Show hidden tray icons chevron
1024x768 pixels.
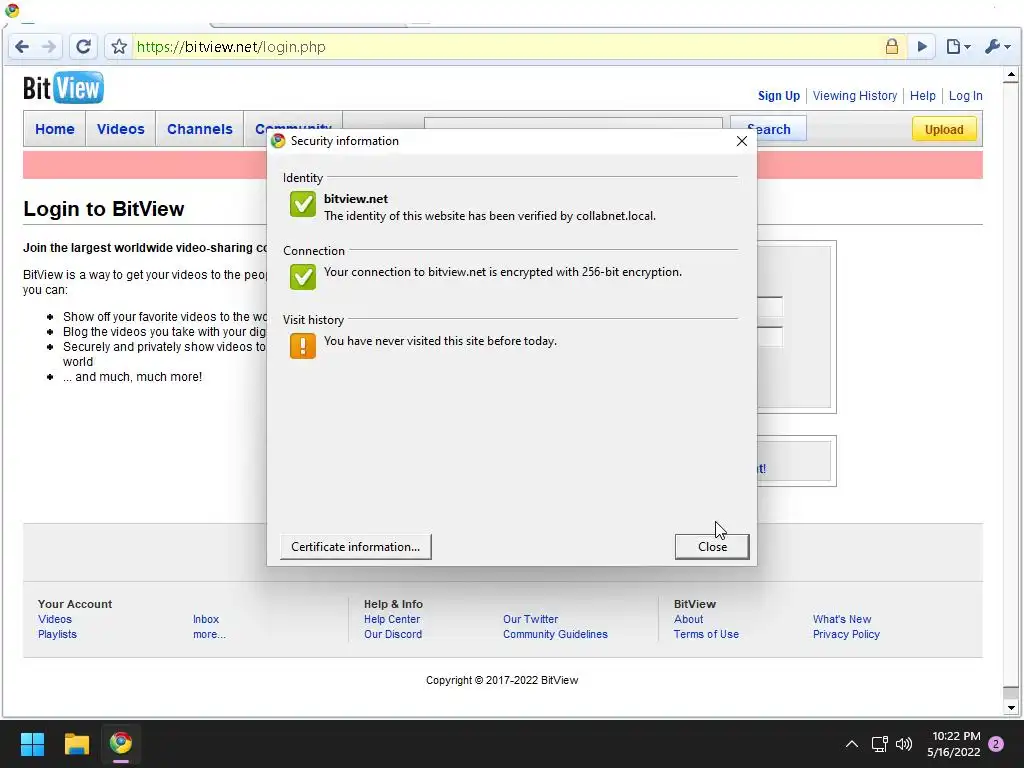(x=852, y=744)
